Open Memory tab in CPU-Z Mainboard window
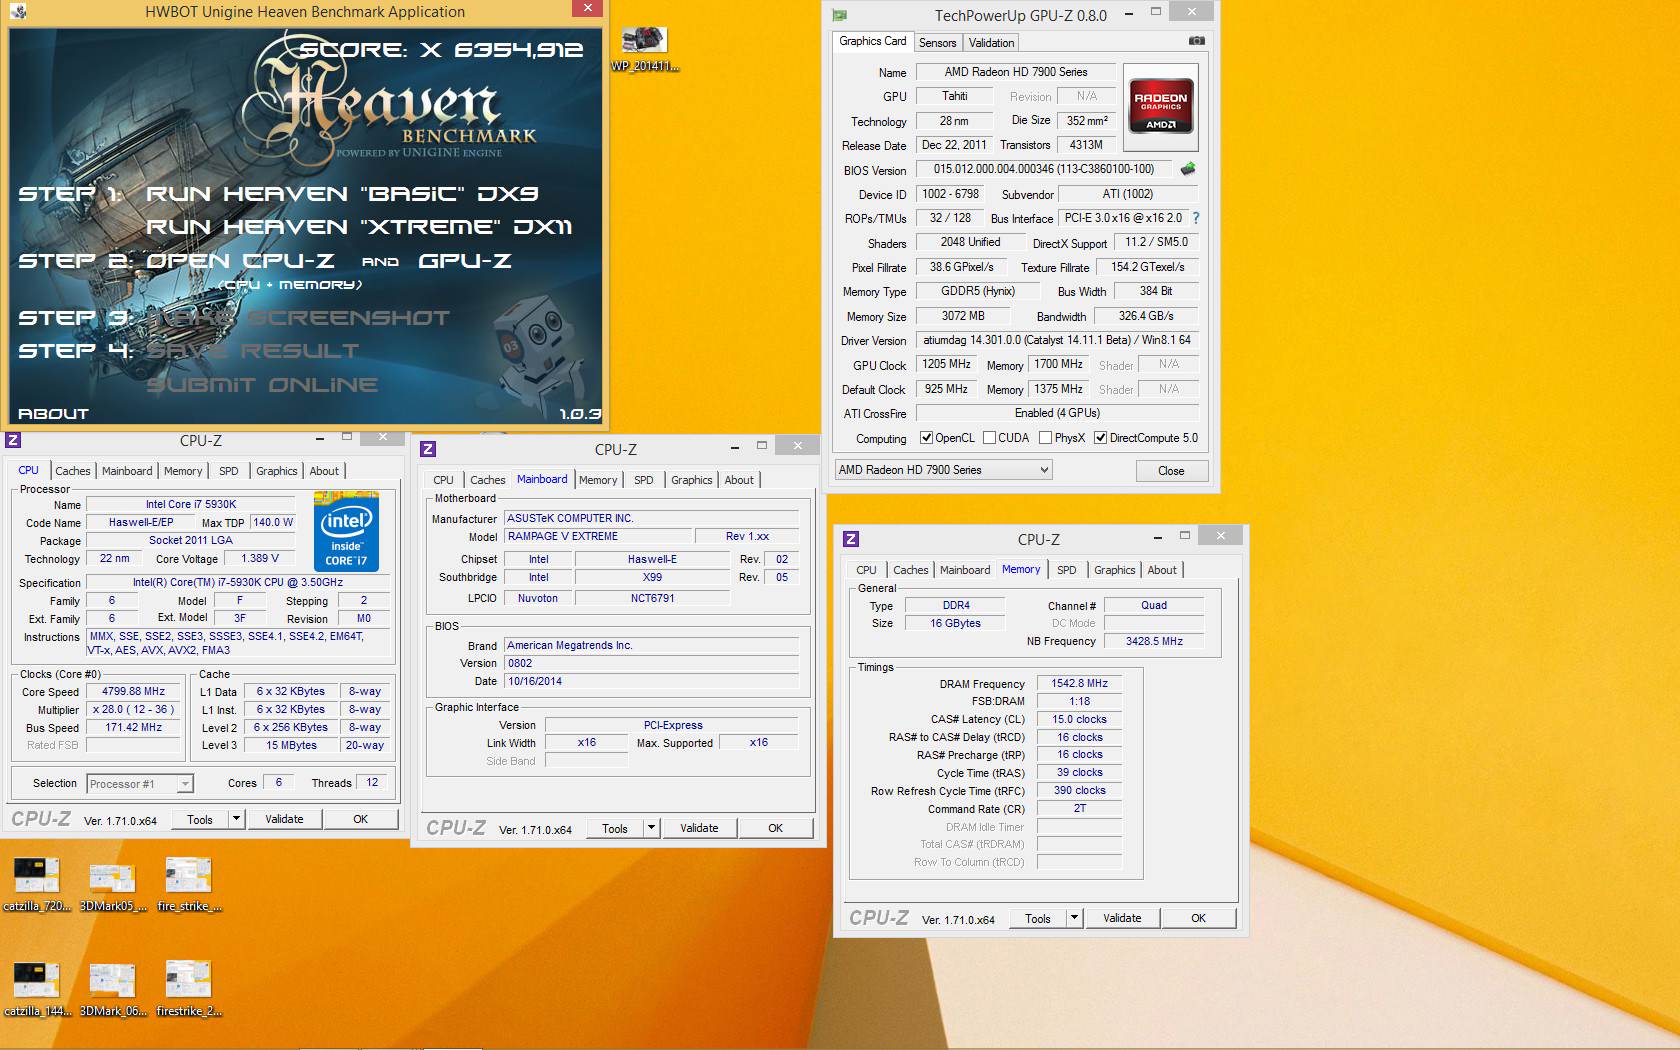 (x=598, y=480)
